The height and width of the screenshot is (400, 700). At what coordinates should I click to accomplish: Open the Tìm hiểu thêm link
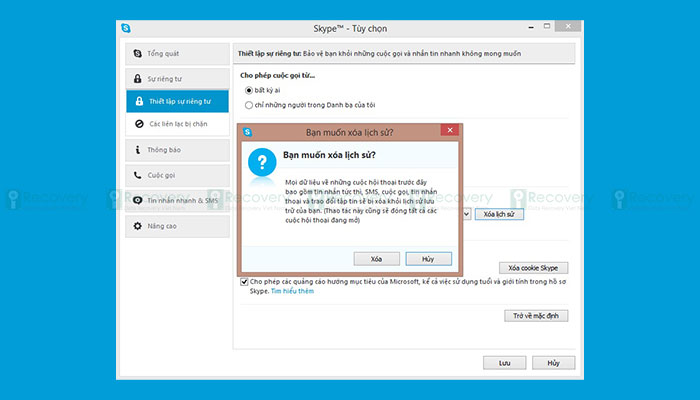(292, 291)
